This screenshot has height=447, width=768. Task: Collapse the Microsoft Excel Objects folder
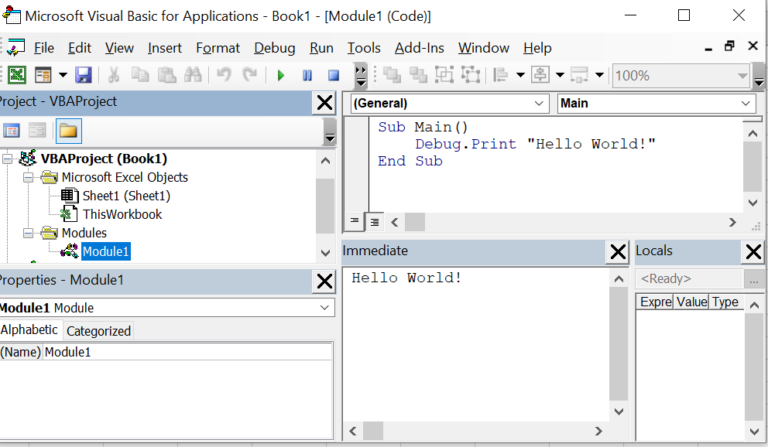pyautogui.click(x=28, y=177)
